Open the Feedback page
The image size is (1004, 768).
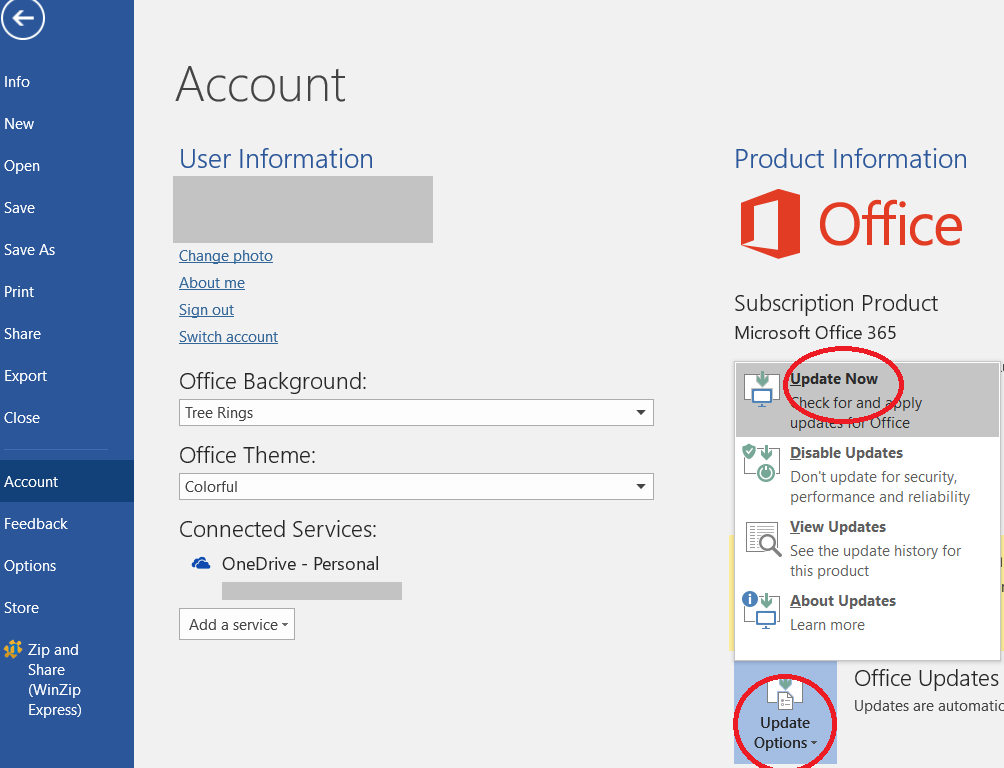point(36,524)
